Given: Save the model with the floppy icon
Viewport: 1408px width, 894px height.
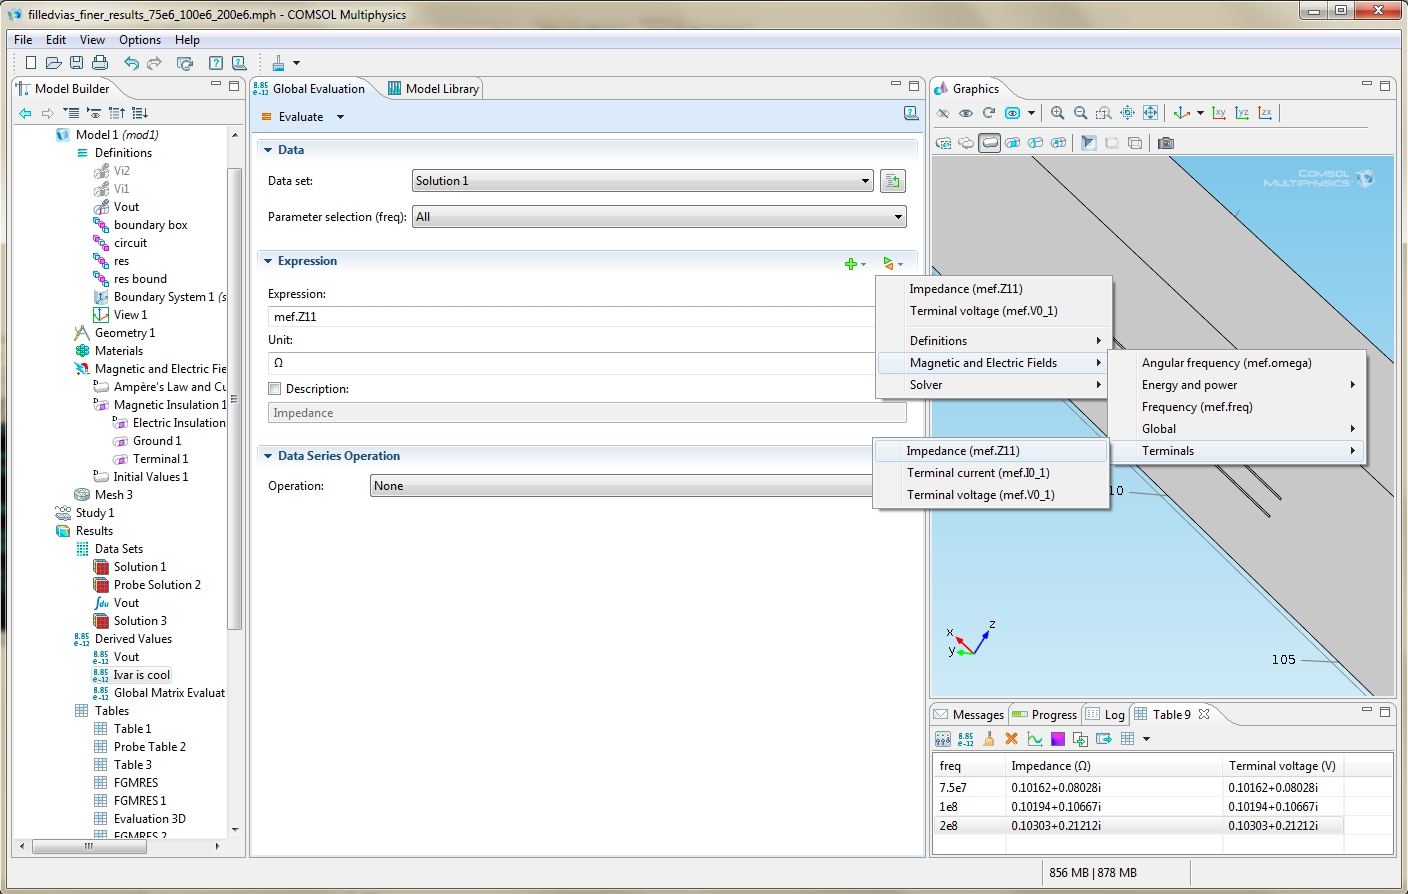Looking at the screenshot, I should click(76, 63).
